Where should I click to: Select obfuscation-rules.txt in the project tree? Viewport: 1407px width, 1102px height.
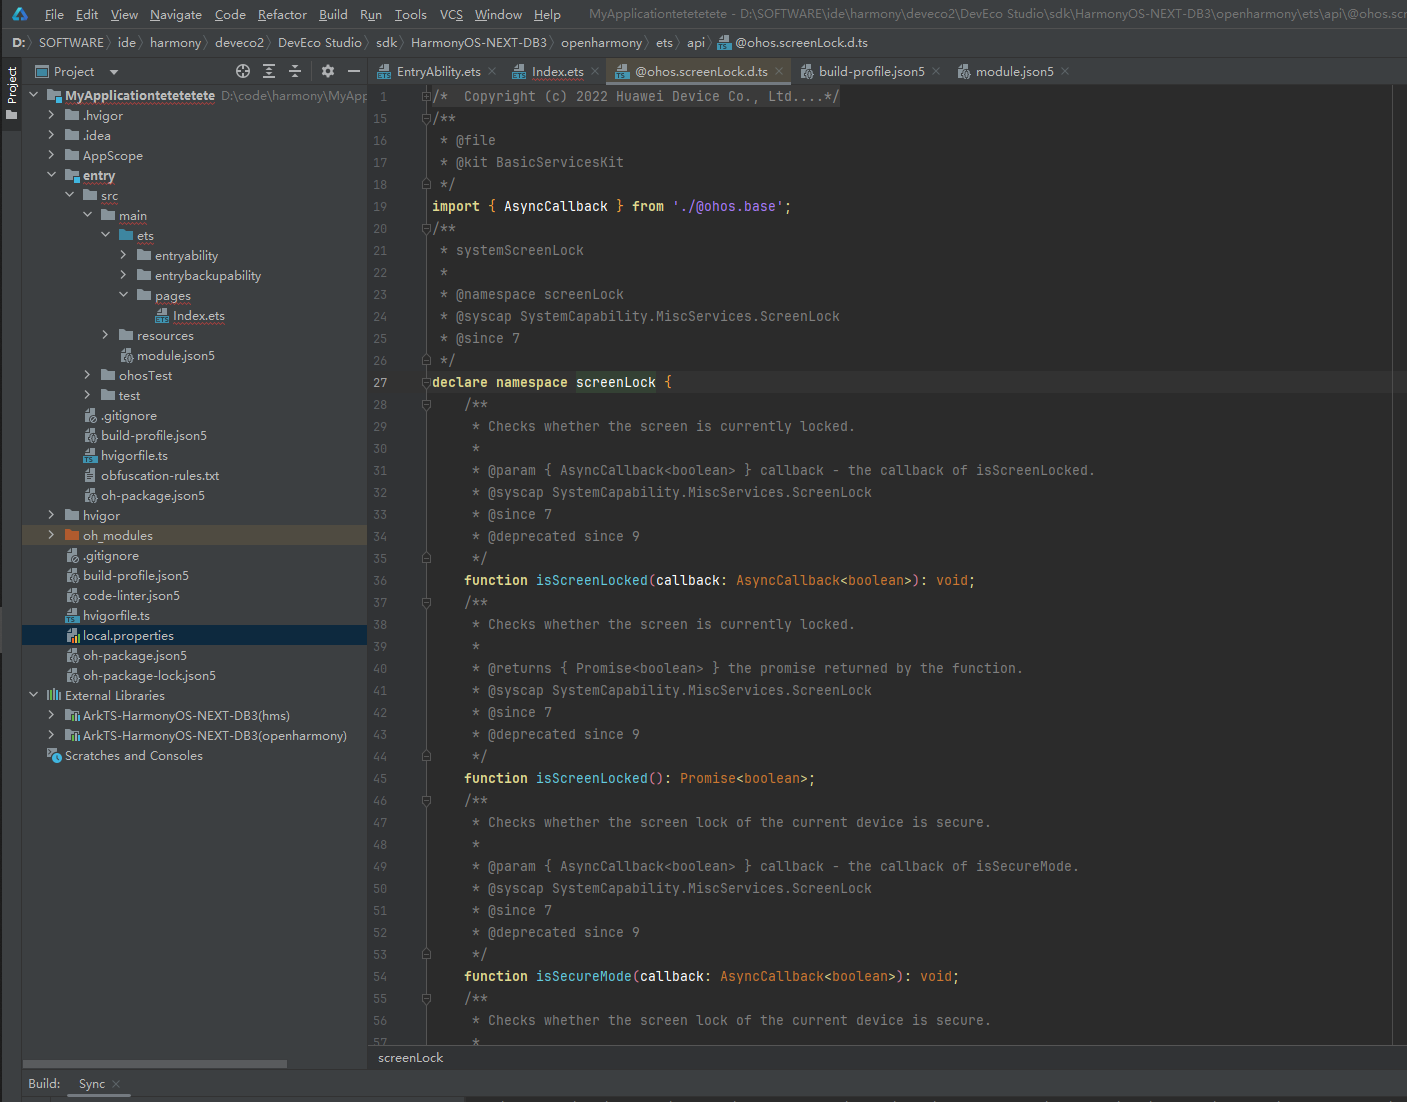pyautogui.click(x=159, y=475)
